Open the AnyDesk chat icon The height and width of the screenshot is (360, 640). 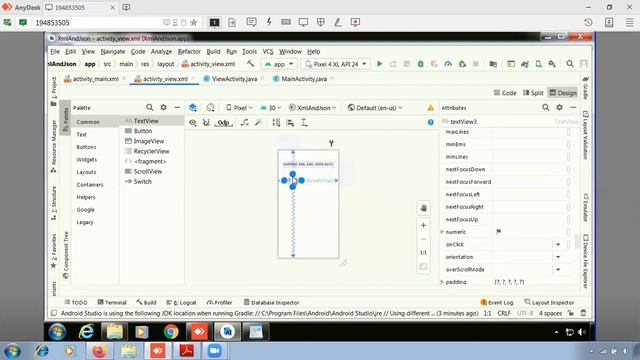[251, 22]
